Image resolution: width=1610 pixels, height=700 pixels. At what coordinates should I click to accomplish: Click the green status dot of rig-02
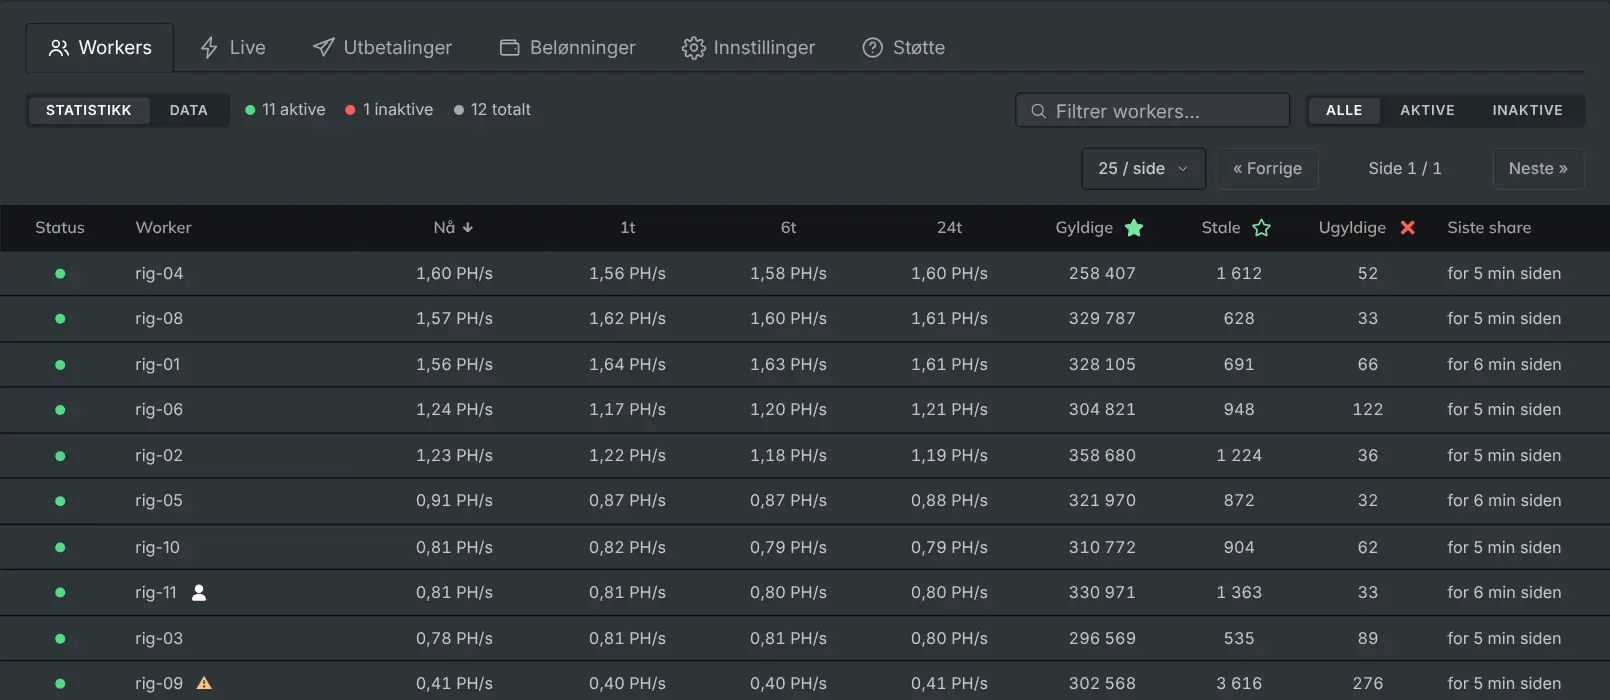pyautogui.click(x=60, y=456)
